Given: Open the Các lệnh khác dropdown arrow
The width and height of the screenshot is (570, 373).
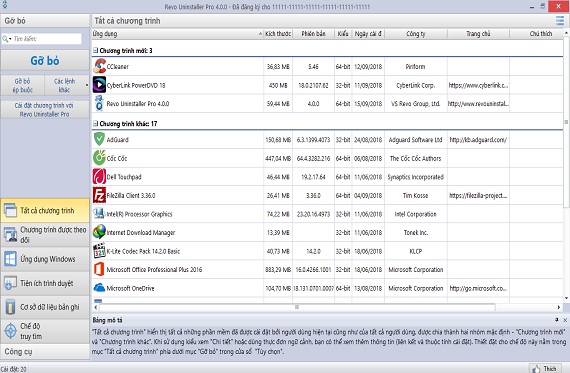Looking at the screenshot, I should 87,85.
